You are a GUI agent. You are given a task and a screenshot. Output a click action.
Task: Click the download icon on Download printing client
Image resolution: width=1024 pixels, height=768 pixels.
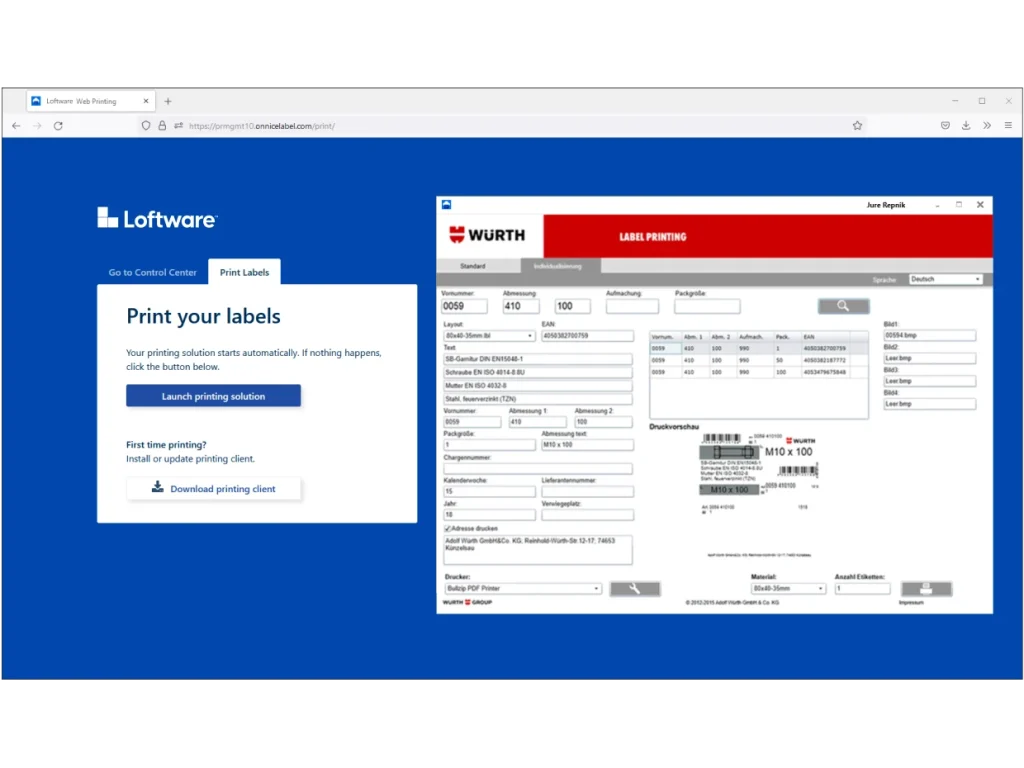point(157,488)
